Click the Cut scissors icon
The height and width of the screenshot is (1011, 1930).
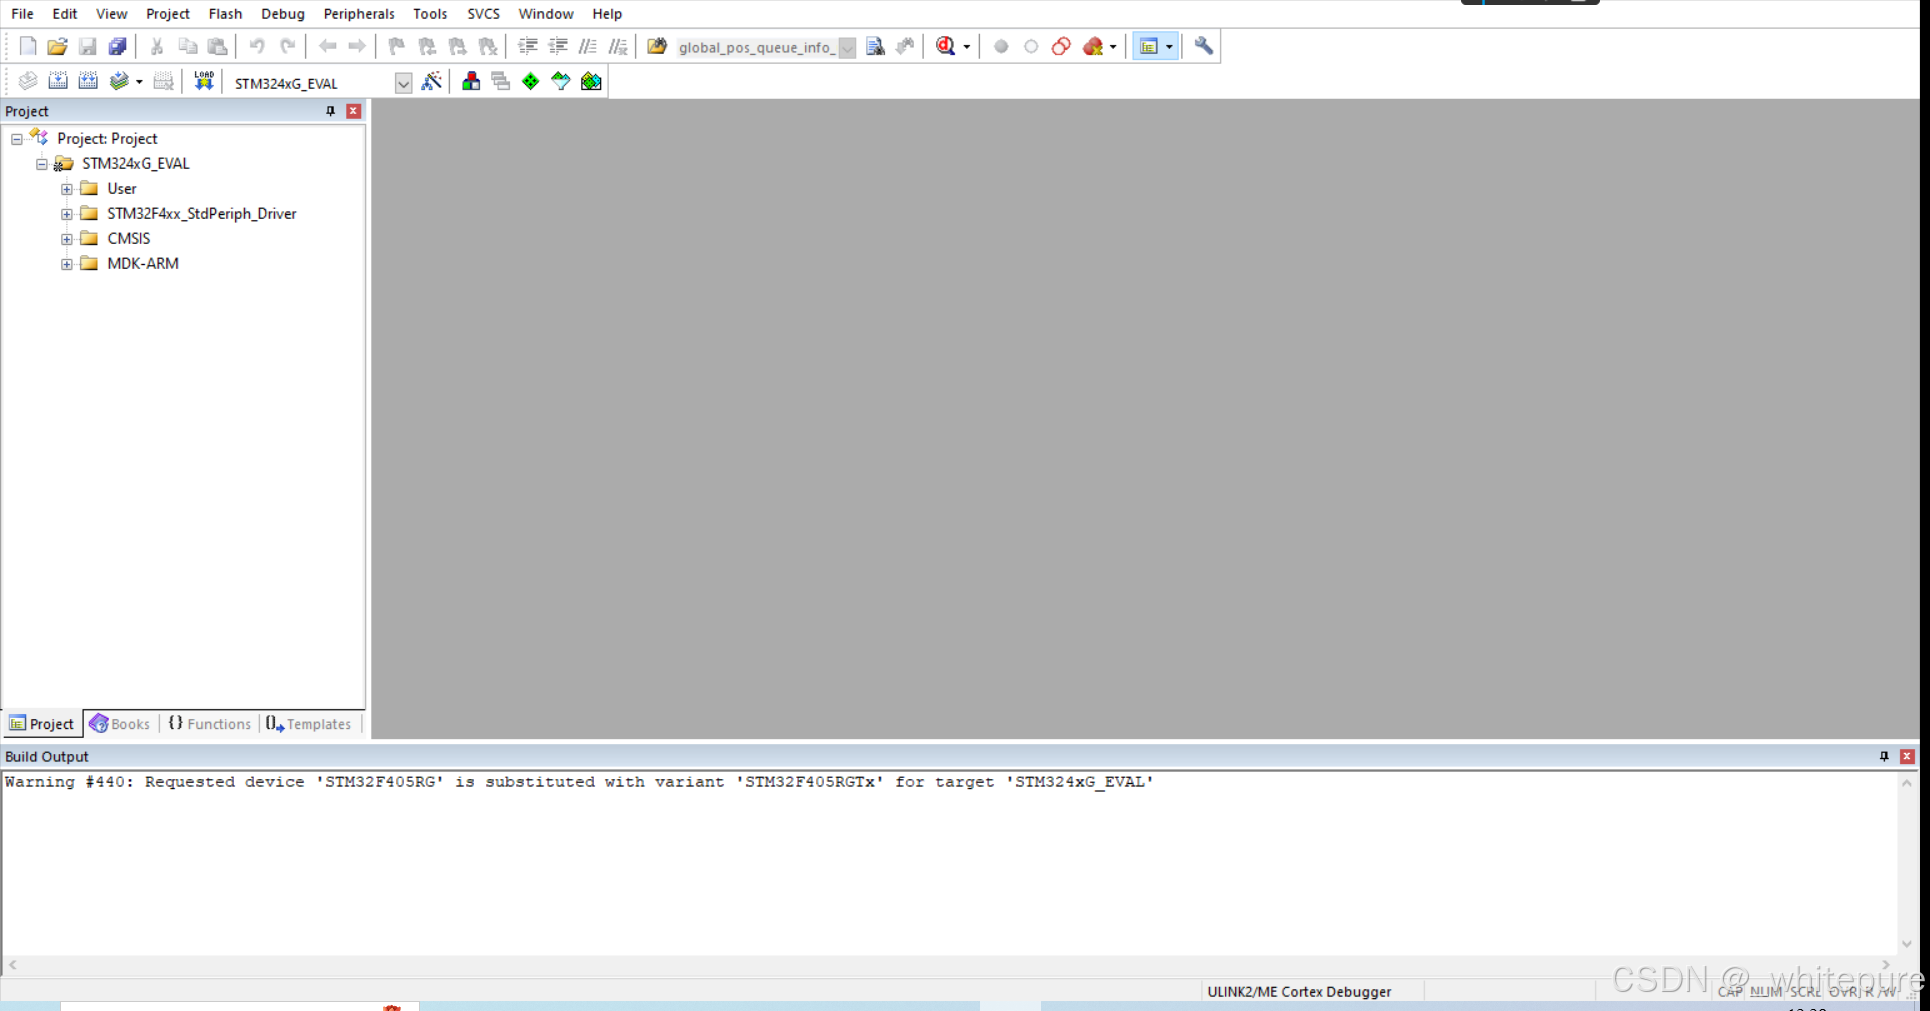pos(157,46)
